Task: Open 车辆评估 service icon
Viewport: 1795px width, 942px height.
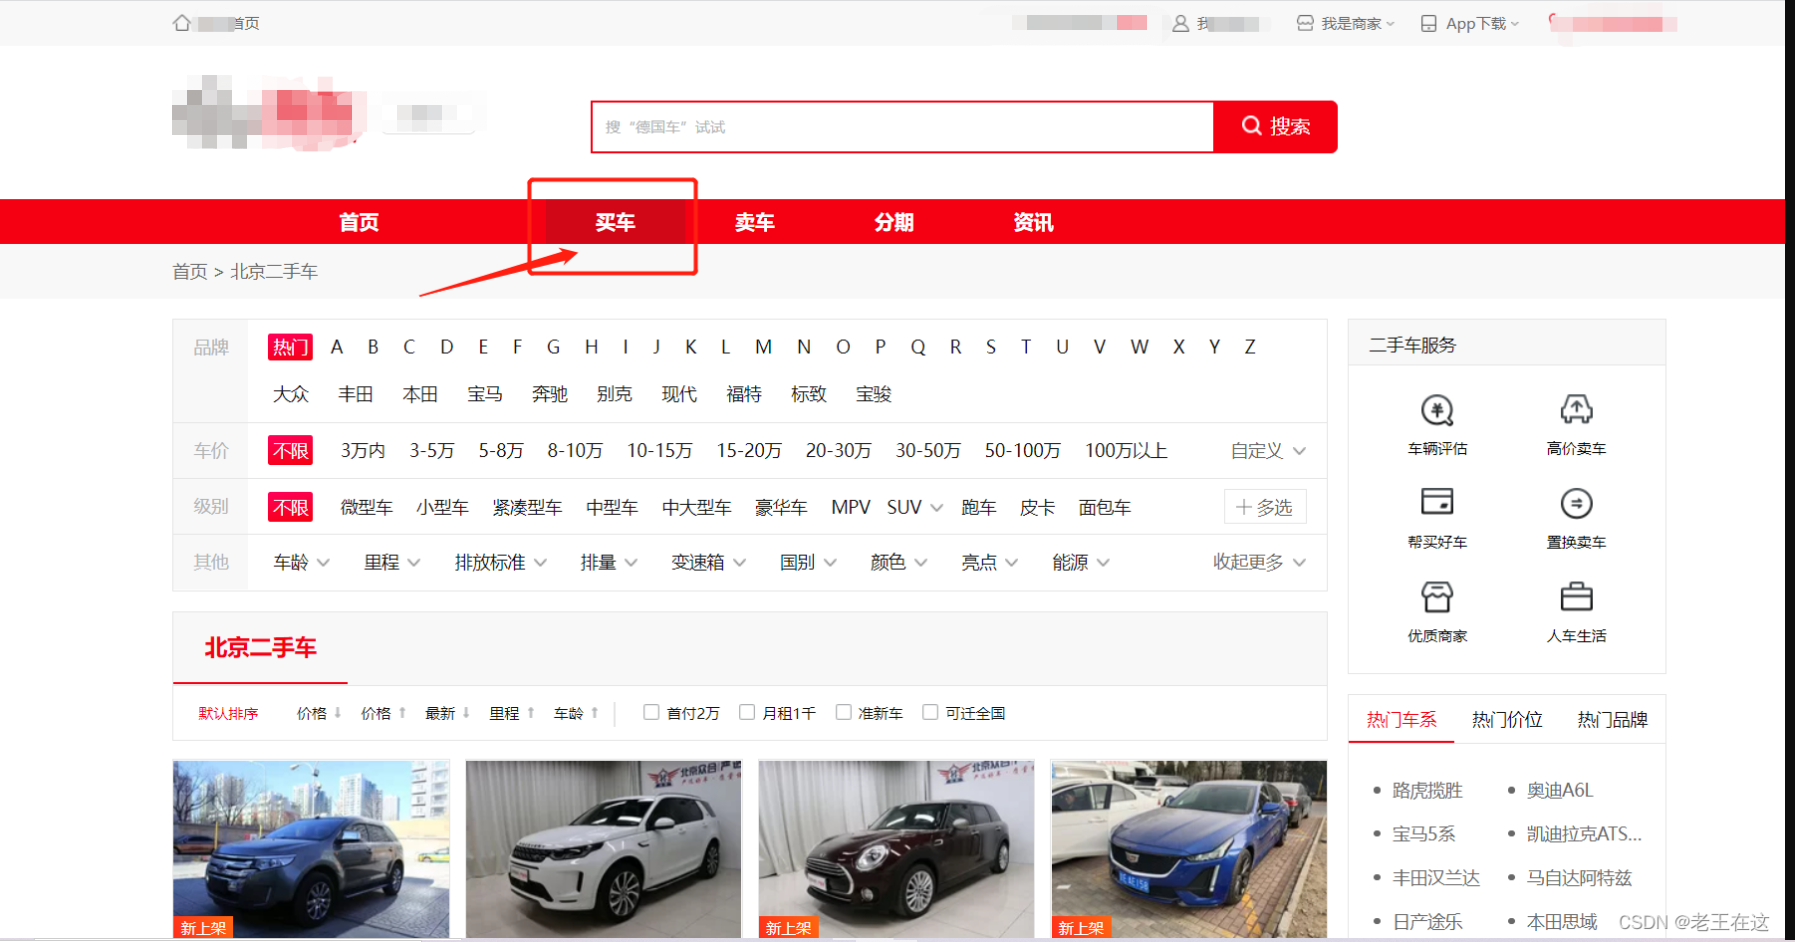Action: [x=1437, y=410]
